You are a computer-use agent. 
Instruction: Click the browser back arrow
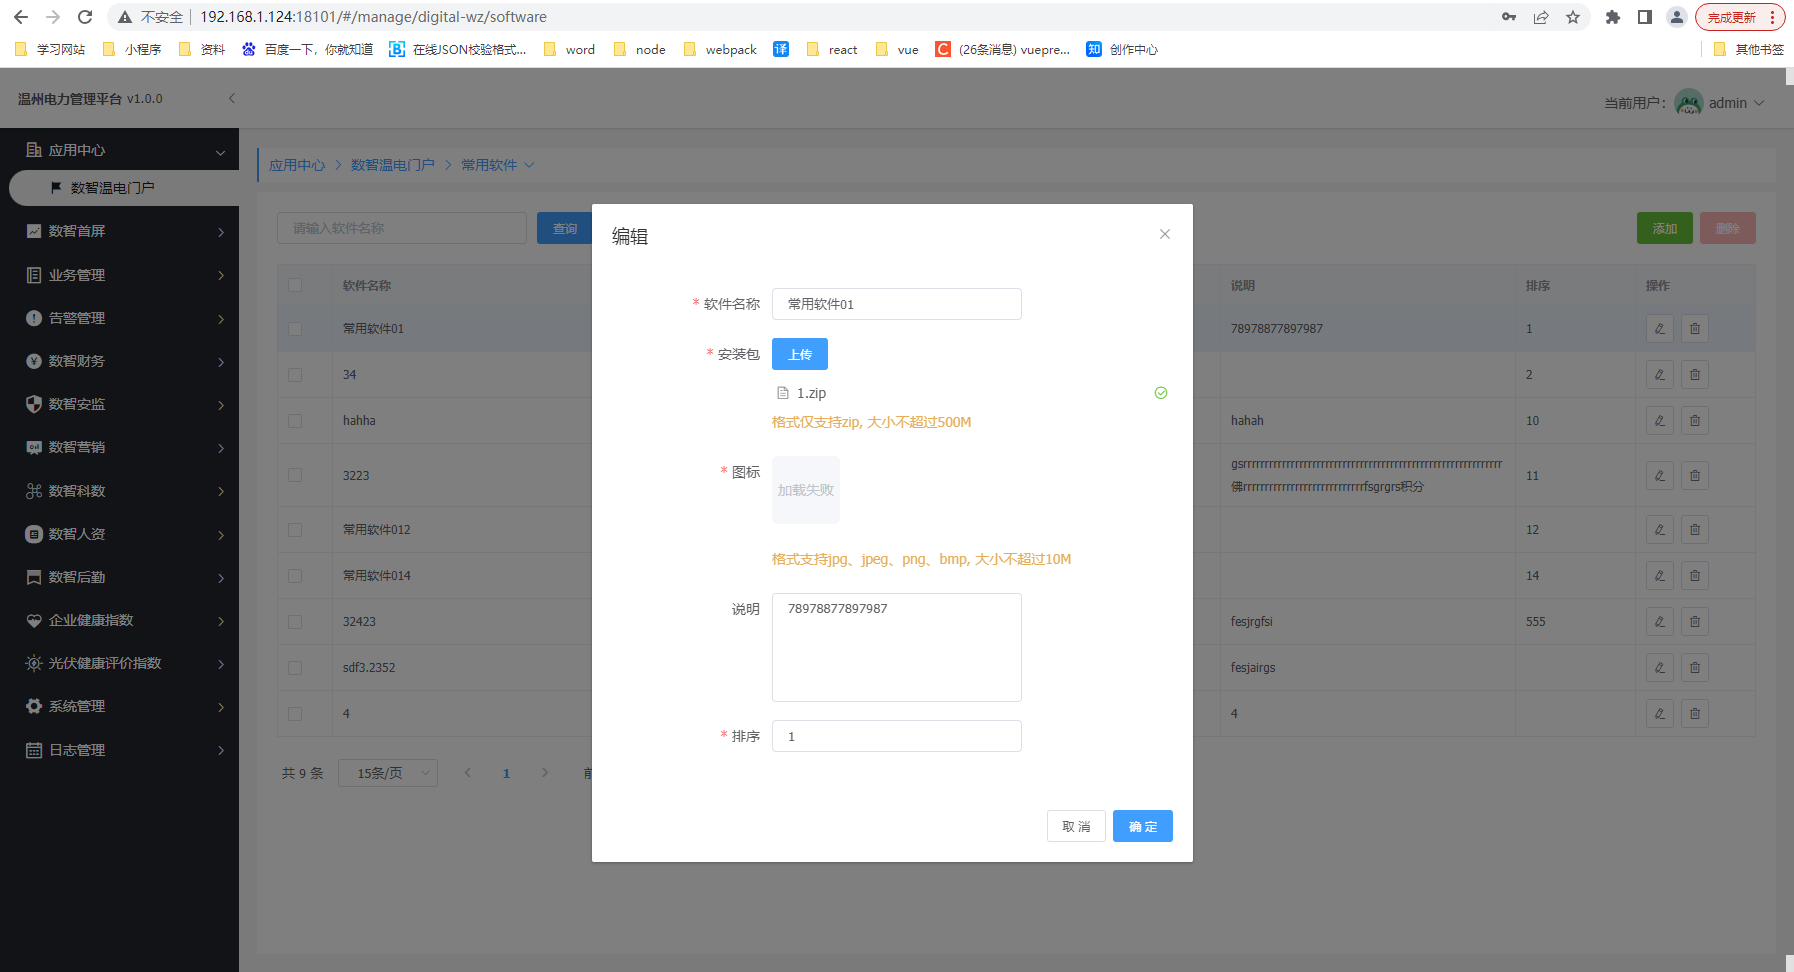point(21,17)
